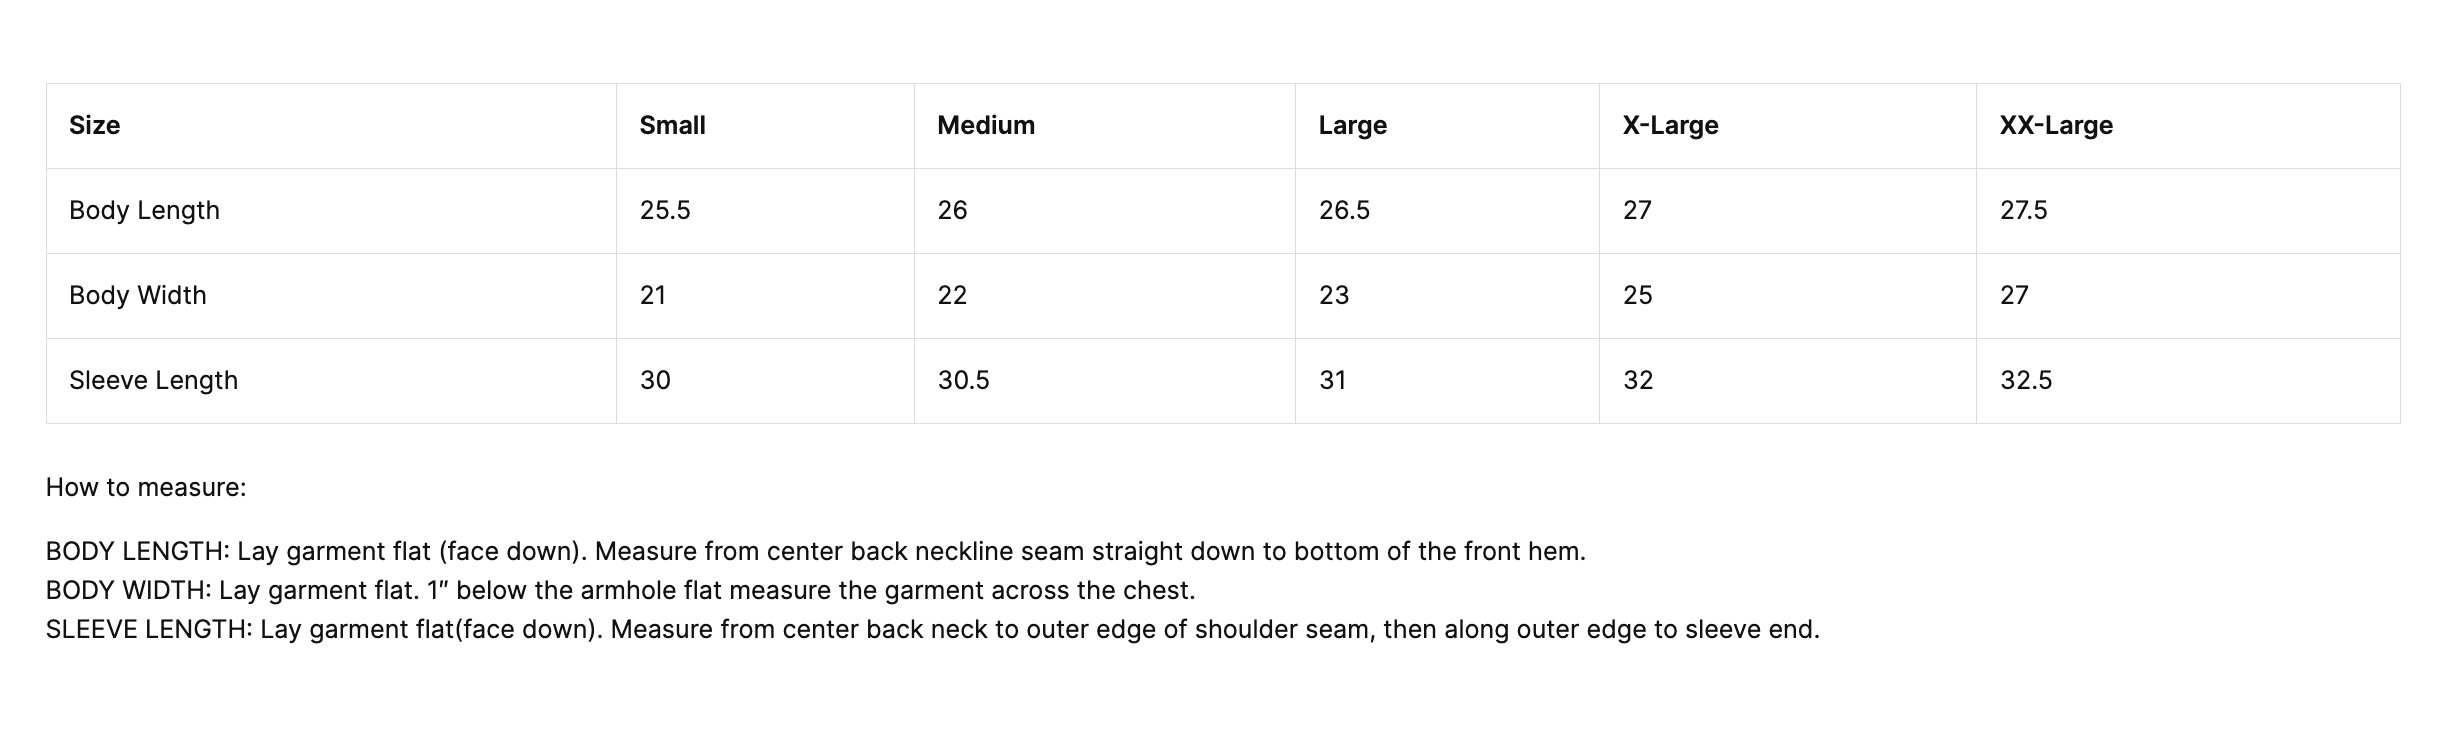Click the Size column header cell
This screenshot has width=2454, height=742.
pyautogui.click(x=95, y=126)
